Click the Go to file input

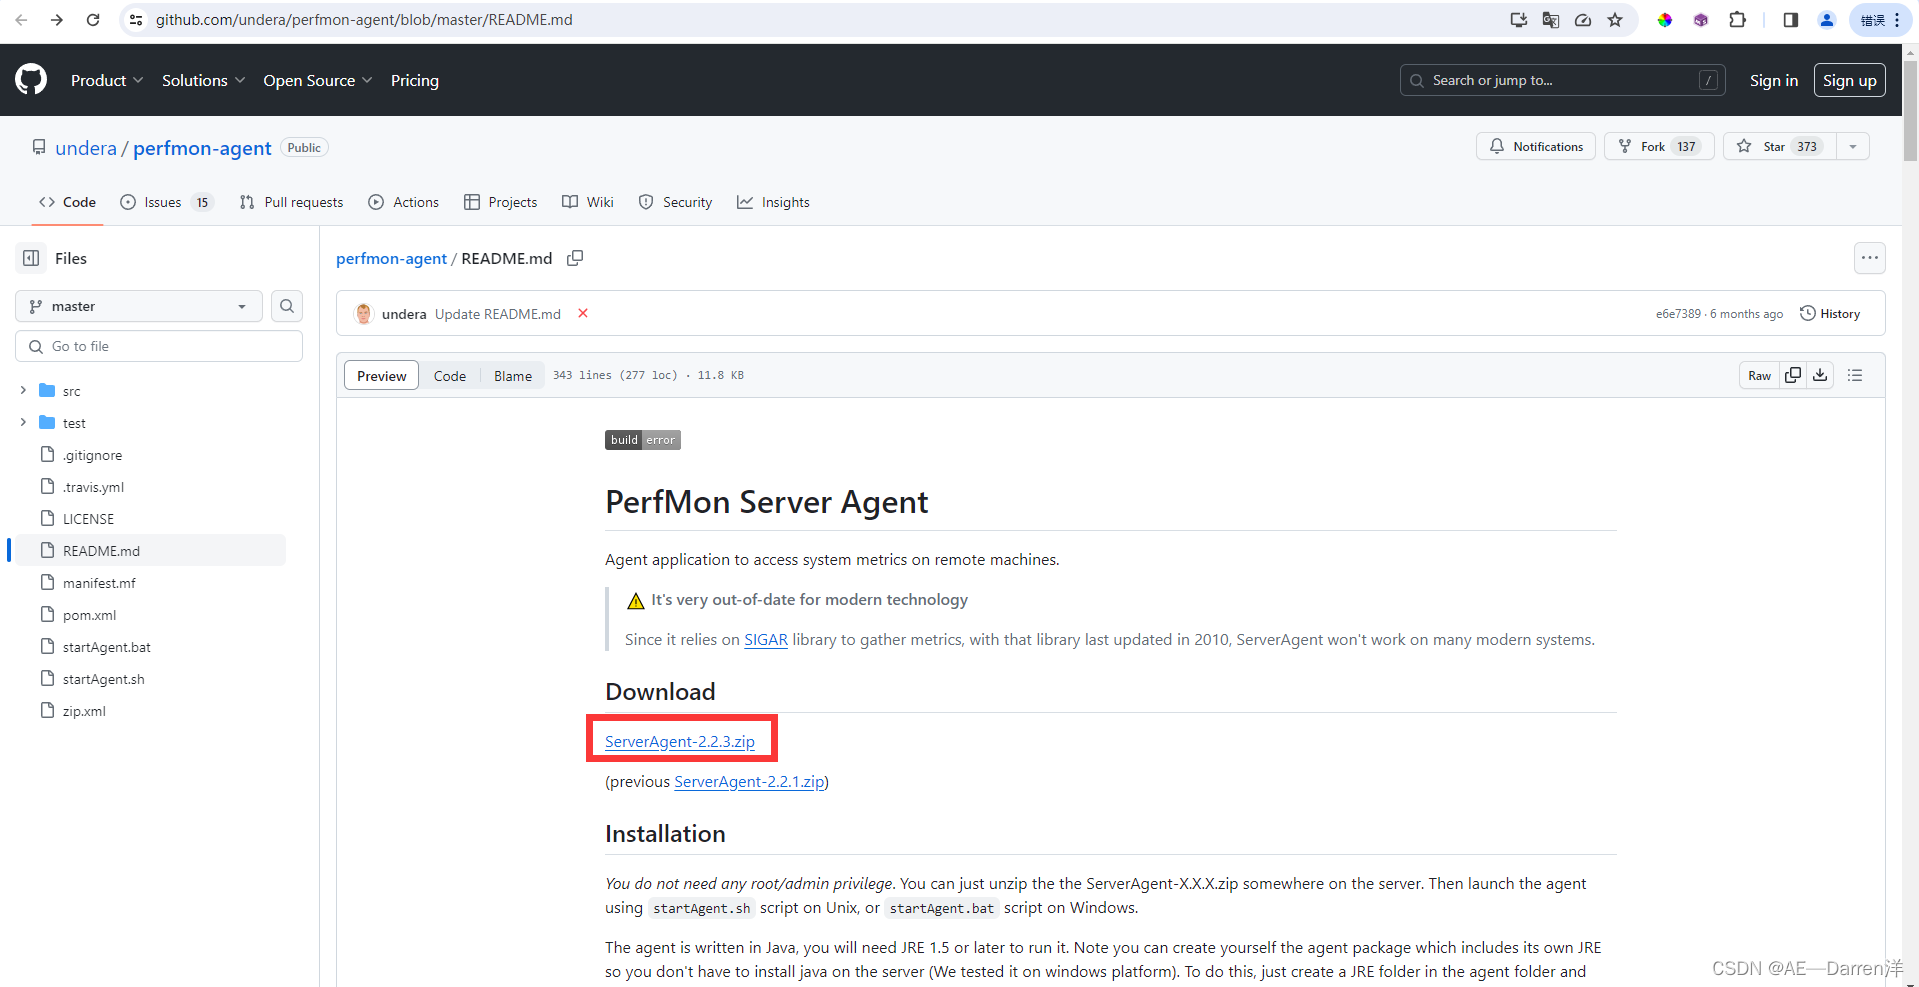point(159,346)
